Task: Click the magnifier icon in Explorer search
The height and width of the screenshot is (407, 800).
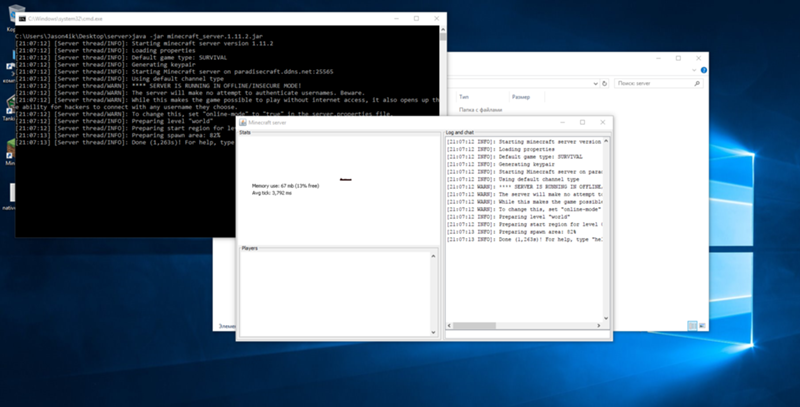Action: [x=697, y=83]
